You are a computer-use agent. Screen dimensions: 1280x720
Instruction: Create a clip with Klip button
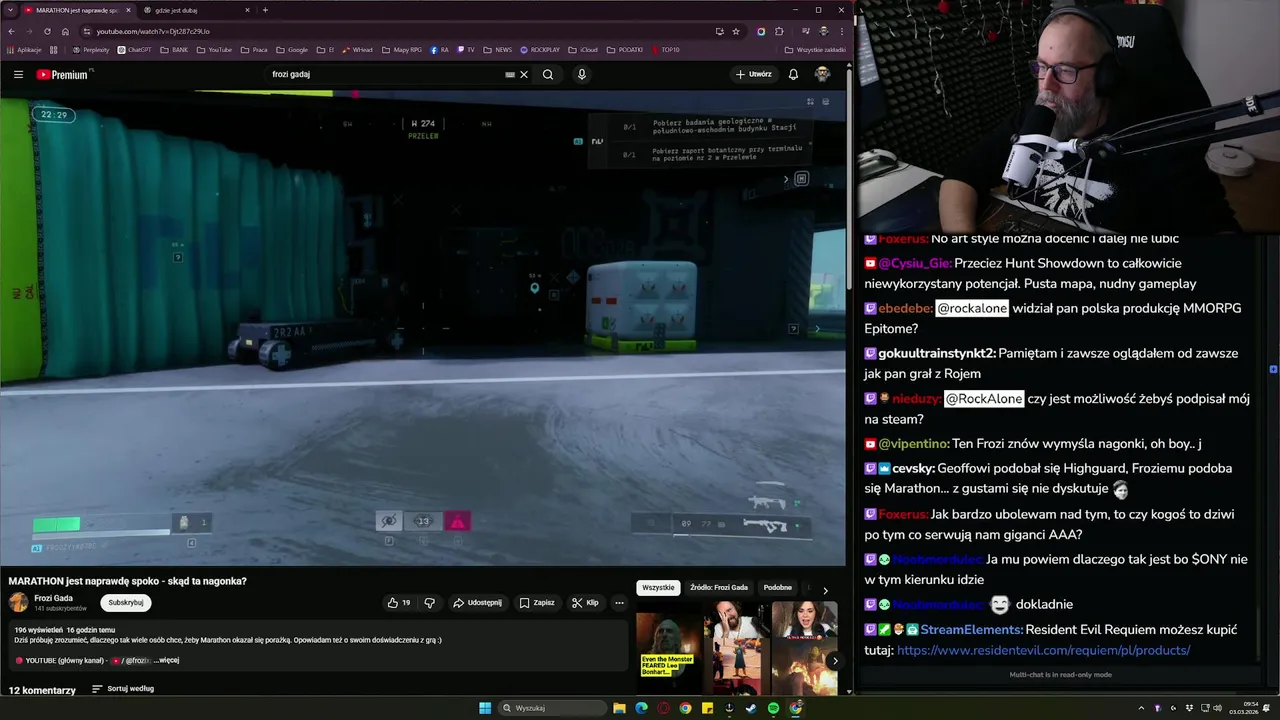point(585,603)
